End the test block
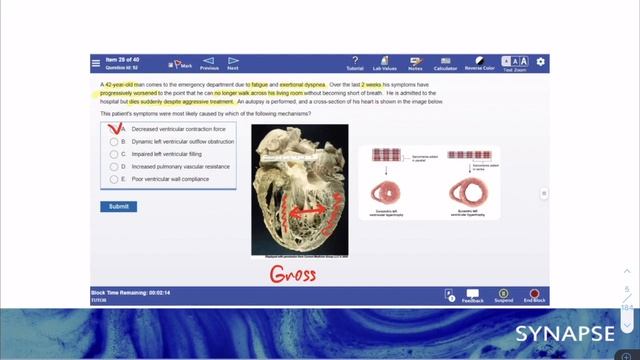 click(534, 296)
